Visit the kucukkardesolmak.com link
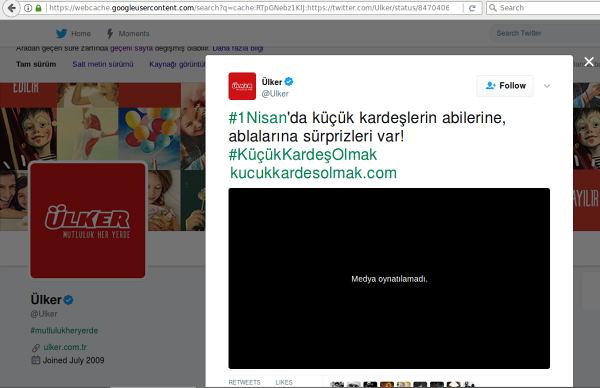 [x=313, y=173]
